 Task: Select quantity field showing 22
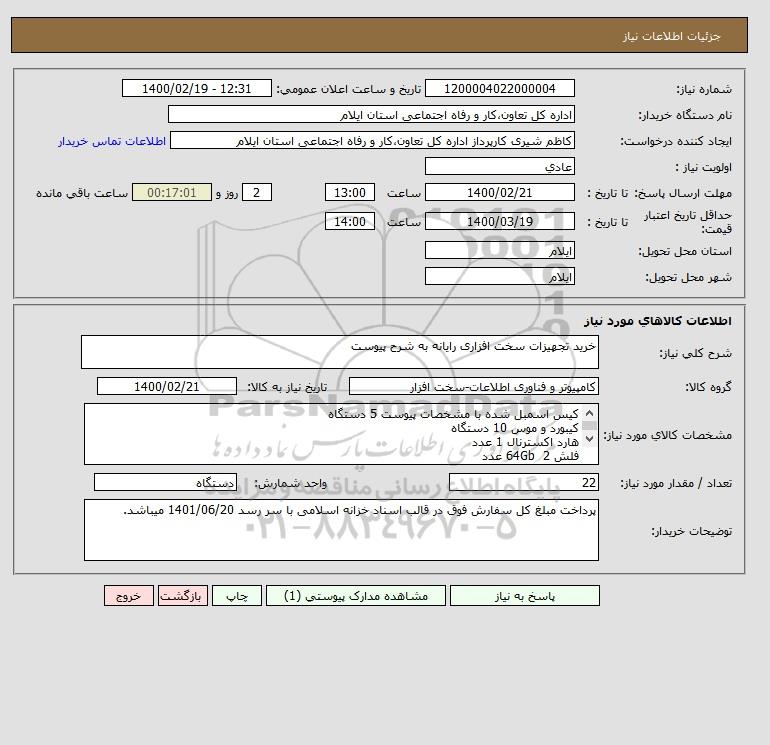pos(523,482)
